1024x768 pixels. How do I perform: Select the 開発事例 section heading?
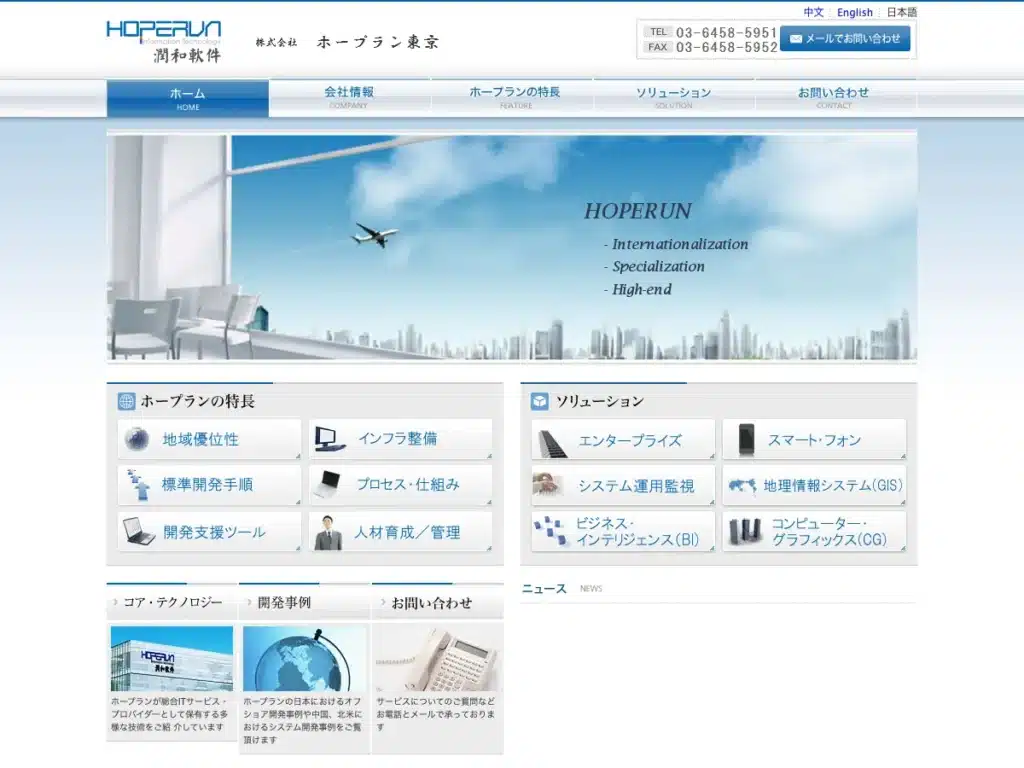284,602
